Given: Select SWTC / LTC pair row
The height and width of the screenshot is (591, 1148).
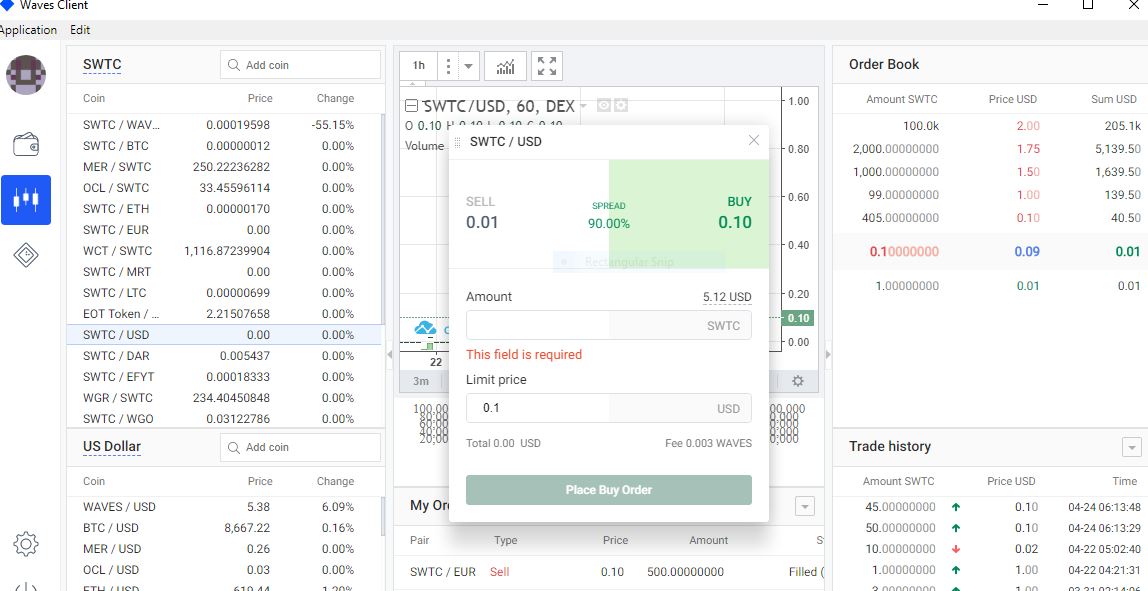Looking at the screenshot, I should [x=224, y=293].
